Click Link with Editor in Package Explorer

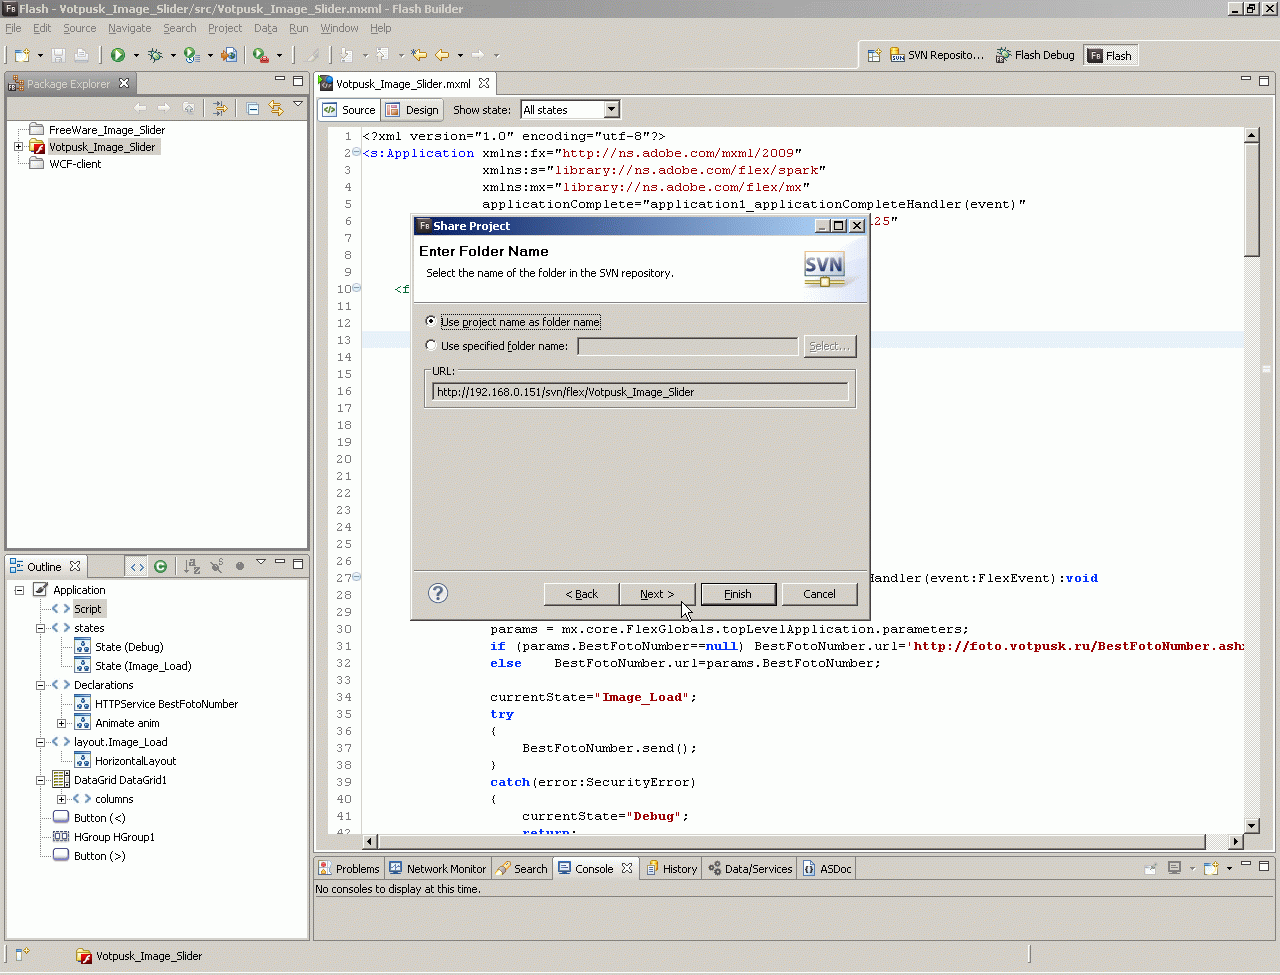click(275, 108)
